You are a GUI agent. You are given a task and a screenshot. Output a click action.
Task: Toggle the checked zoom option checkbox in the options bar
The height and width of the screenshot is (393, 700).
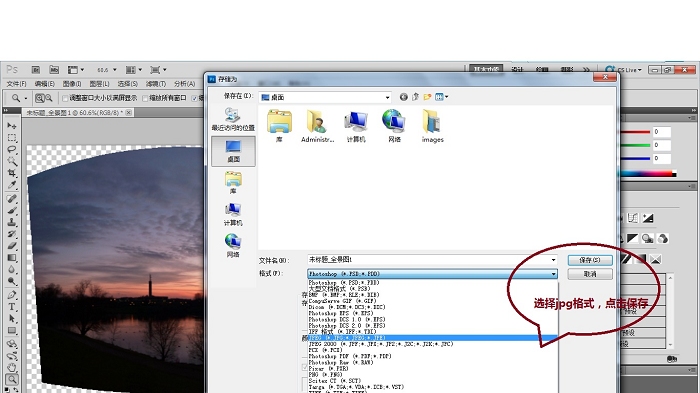click(194, 98)
